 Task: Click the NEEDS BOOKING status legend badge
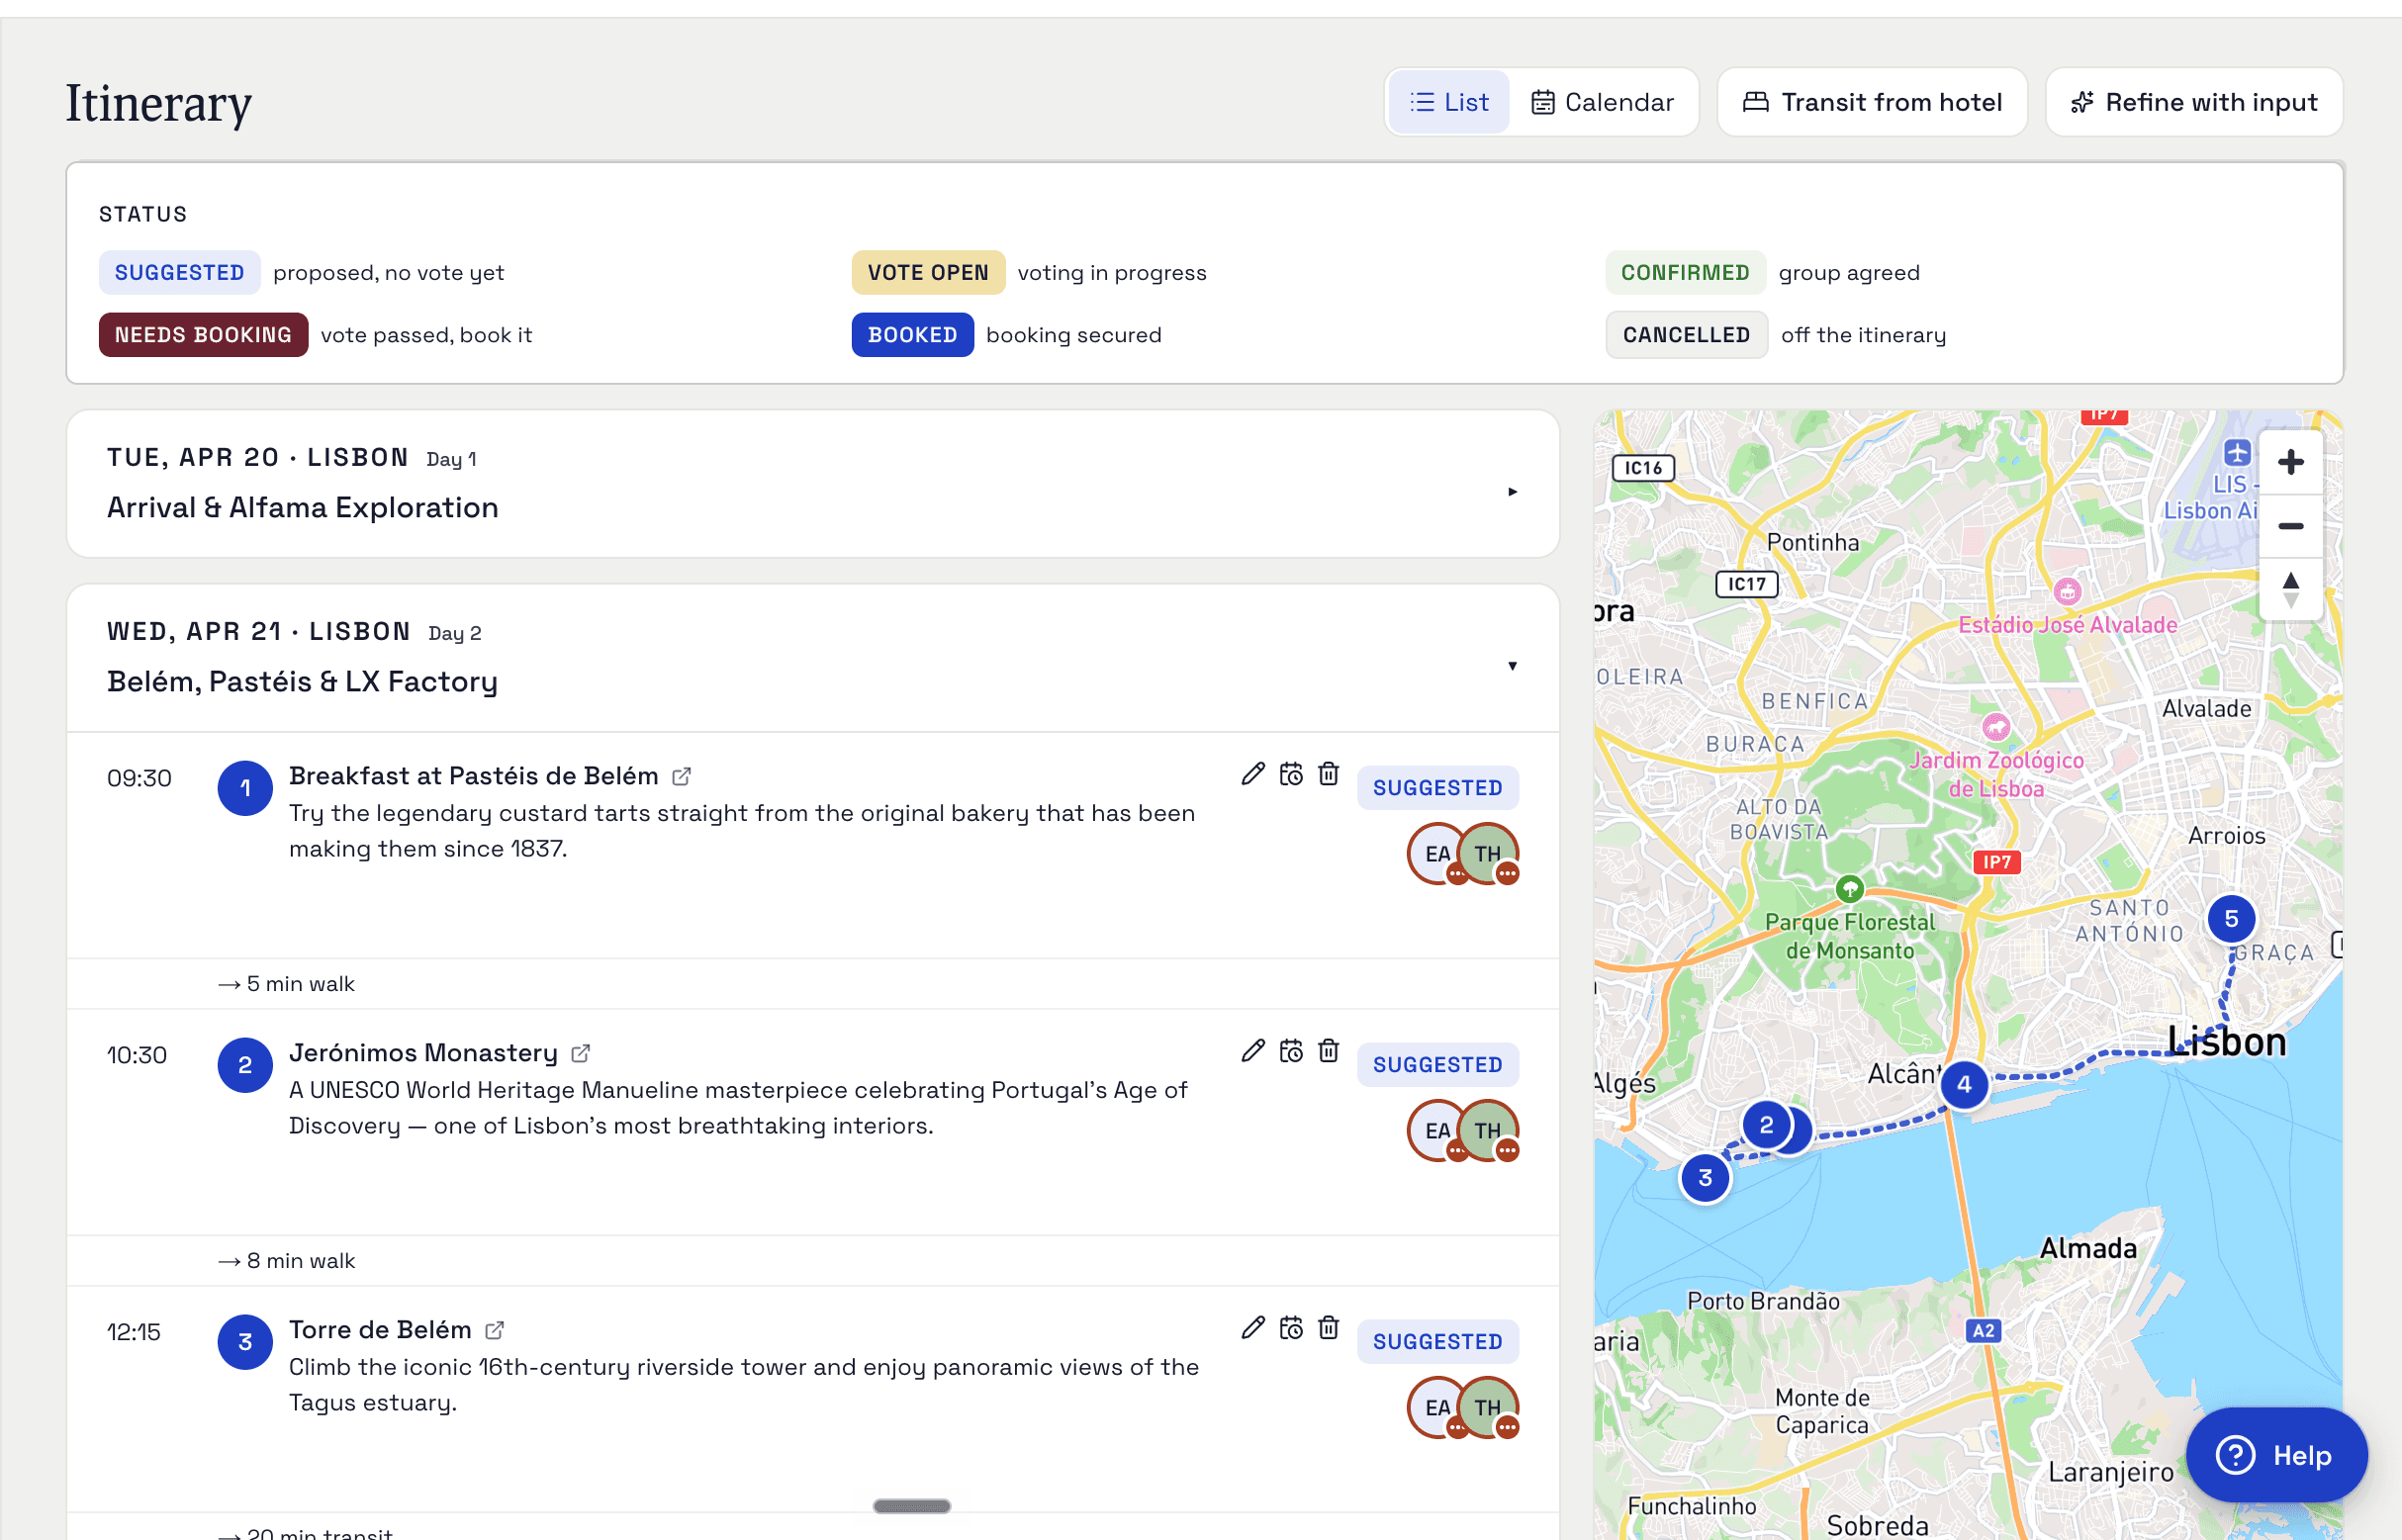pyautogui.click(x=203, y=335)
